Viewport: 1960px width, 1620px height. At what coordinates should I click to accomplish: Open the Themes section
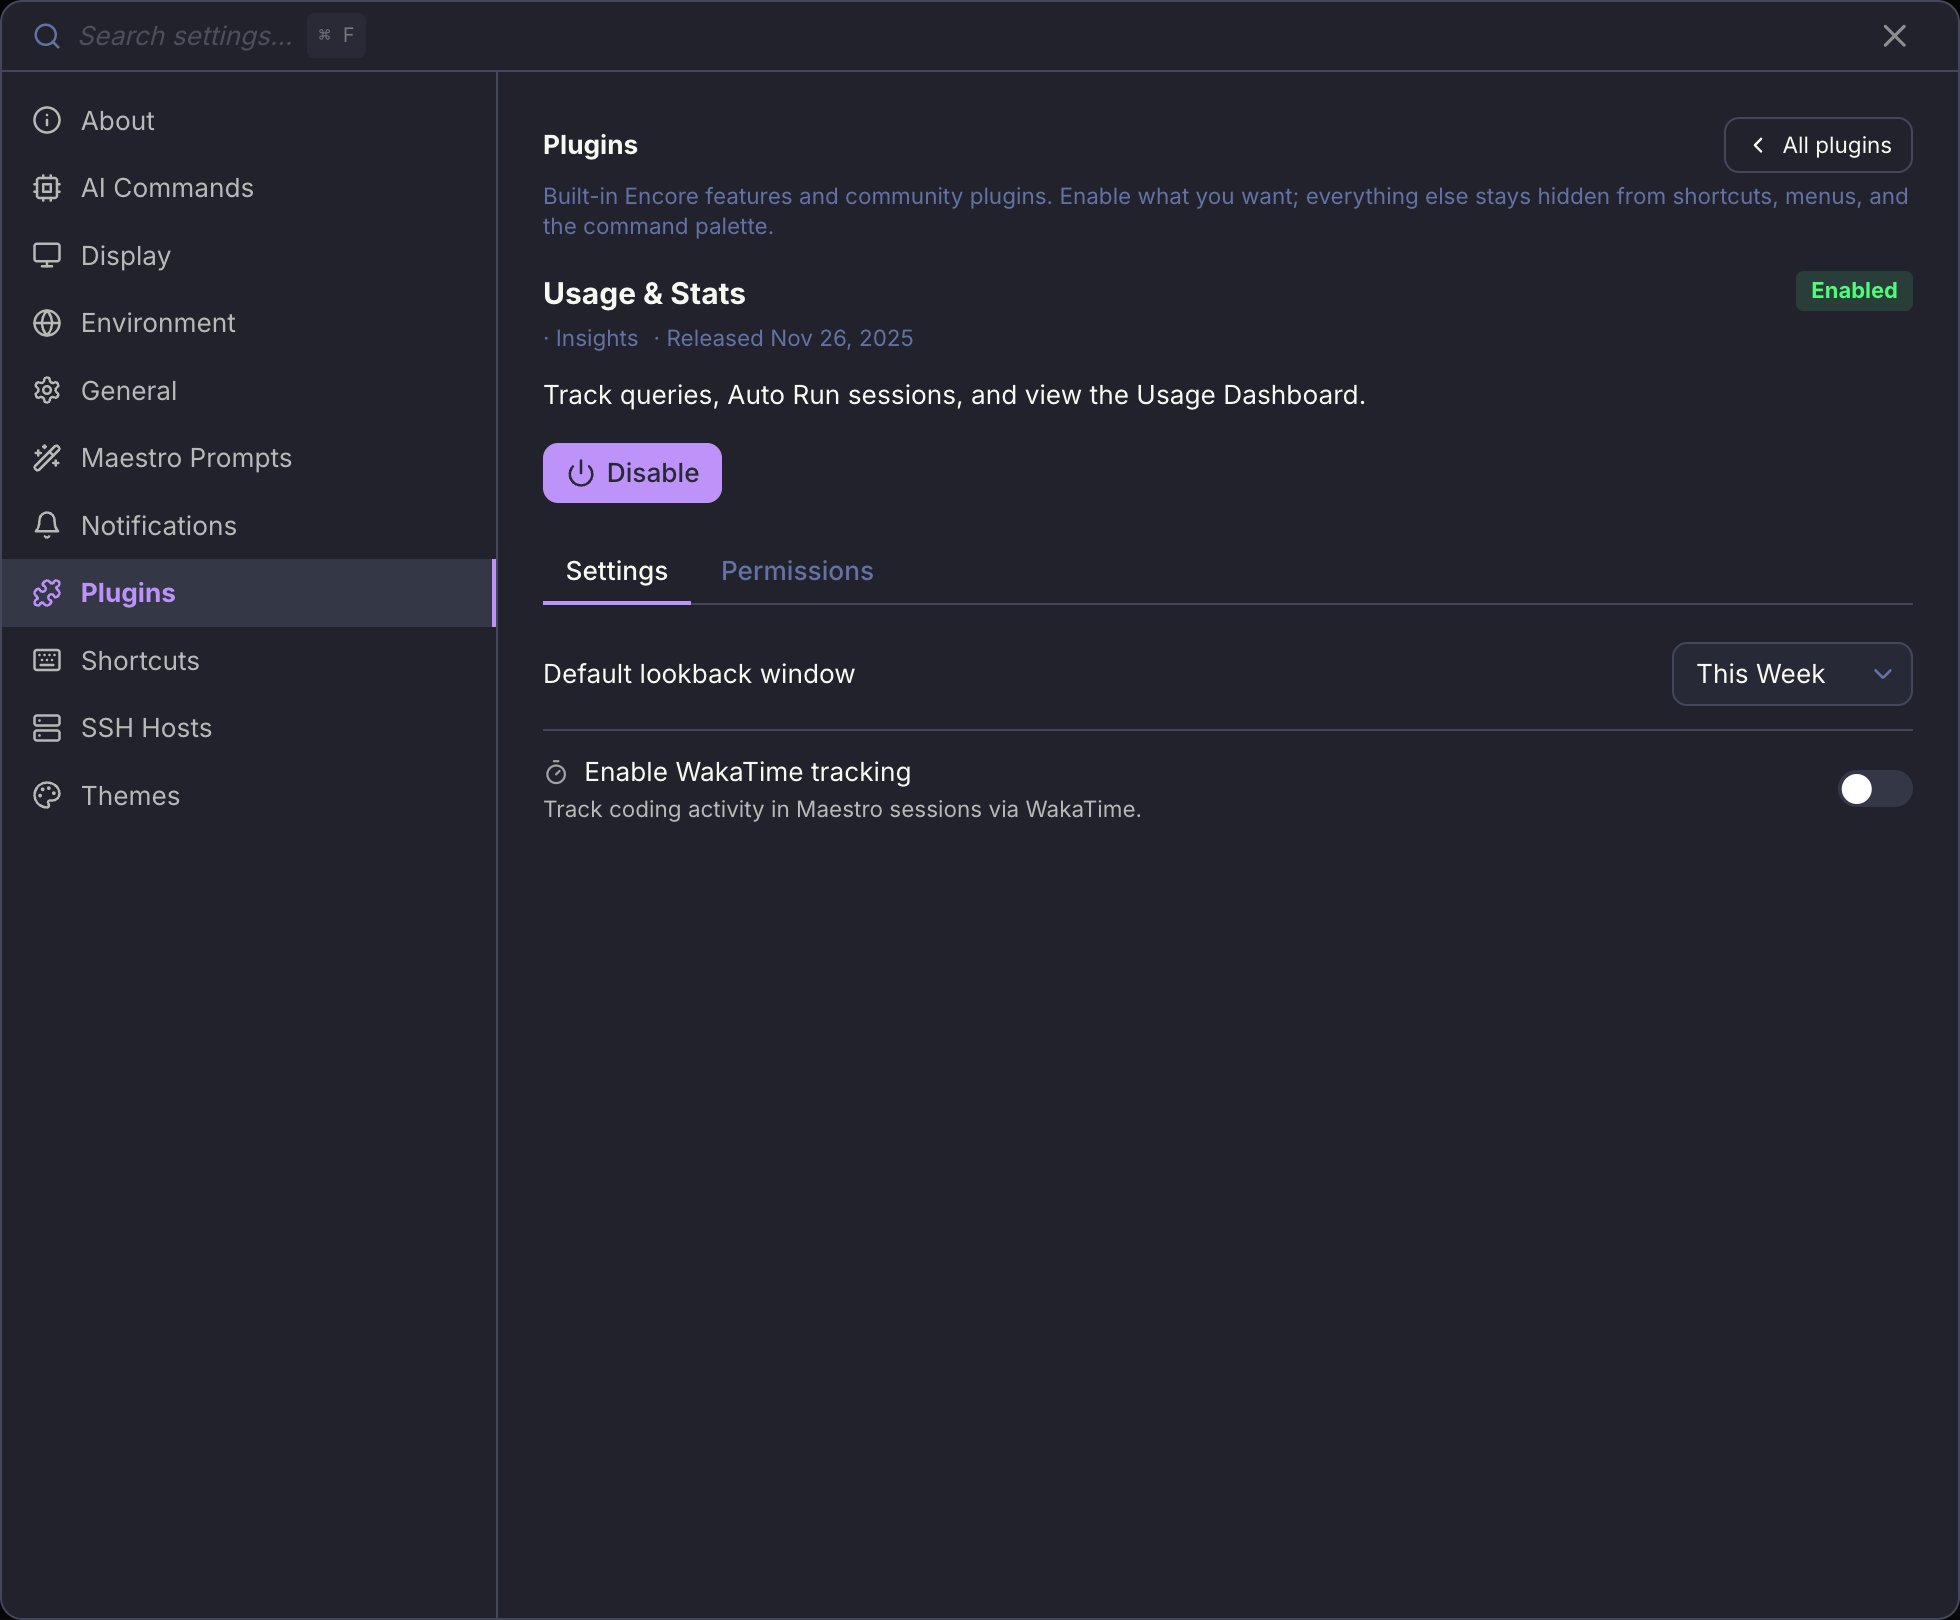249,795
